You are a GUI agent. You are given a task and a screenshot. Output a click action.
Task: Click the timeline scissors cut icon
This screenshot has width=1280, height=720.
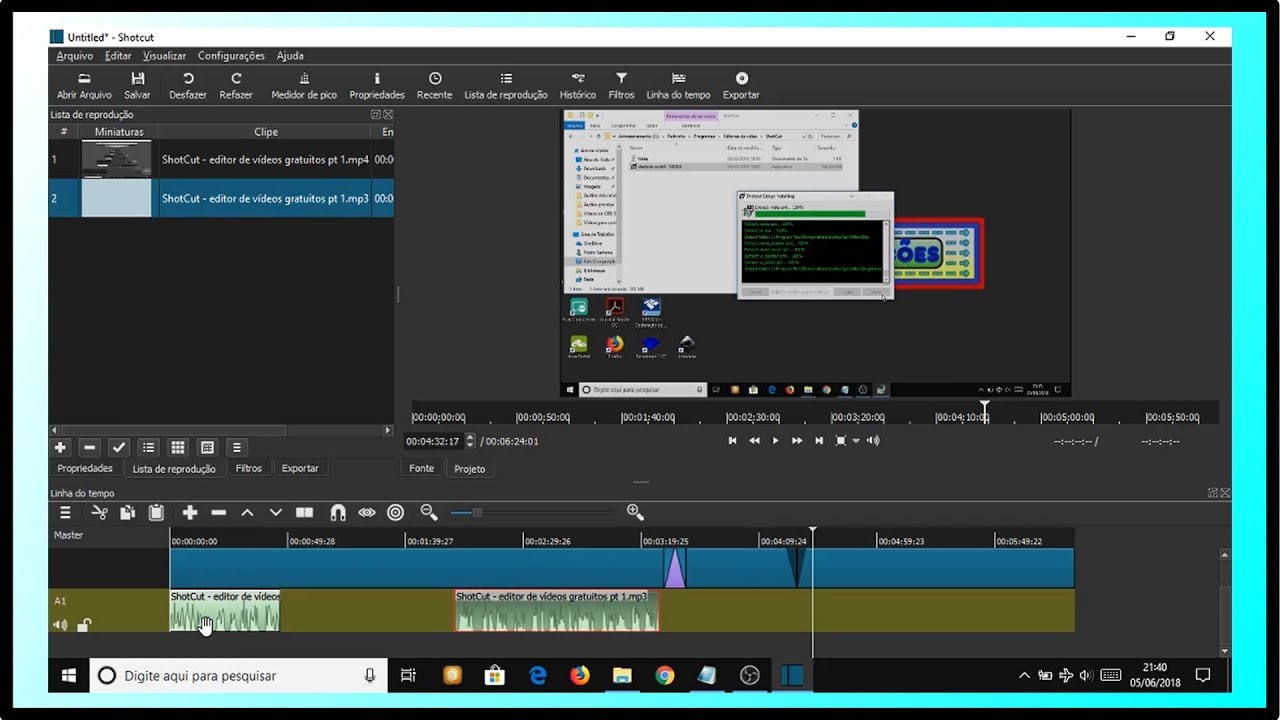99,512
